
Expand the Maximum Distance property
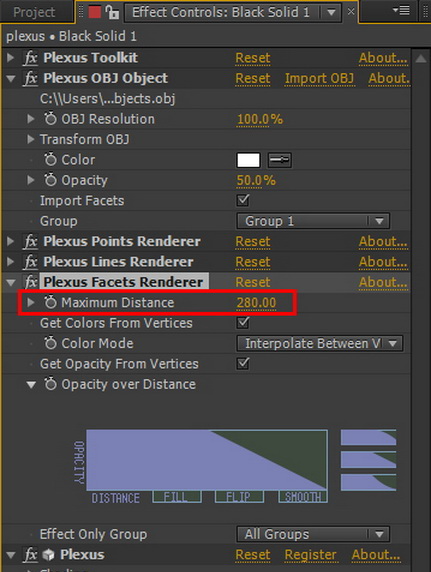click(31, 302)
